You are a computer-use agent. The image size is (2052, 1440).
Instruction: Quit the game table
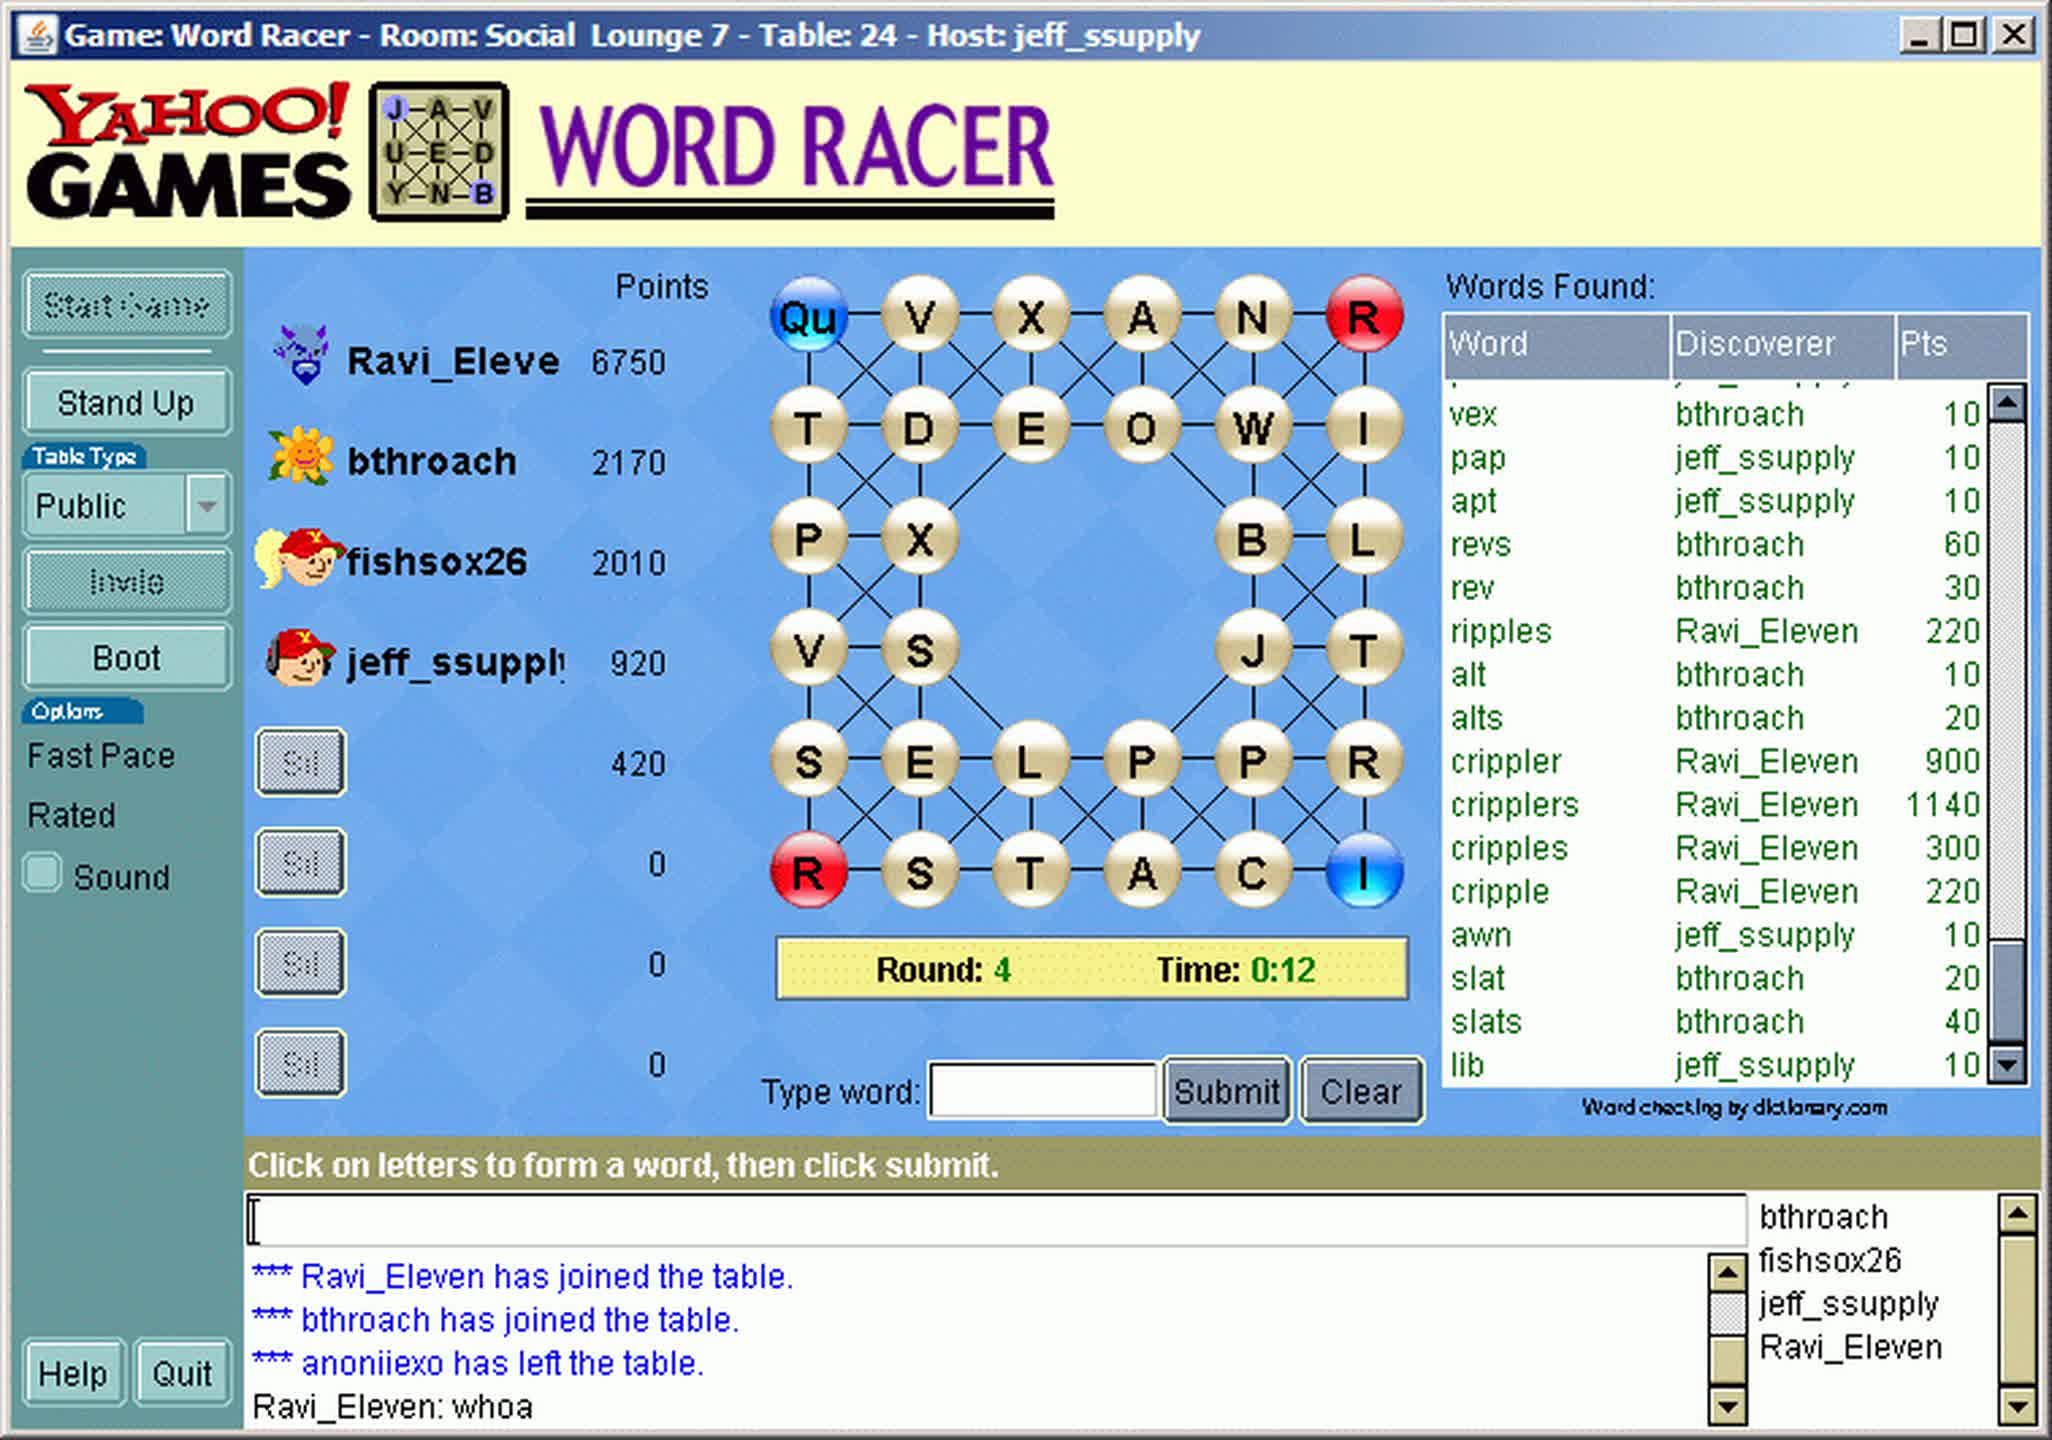click(182, 1373)
